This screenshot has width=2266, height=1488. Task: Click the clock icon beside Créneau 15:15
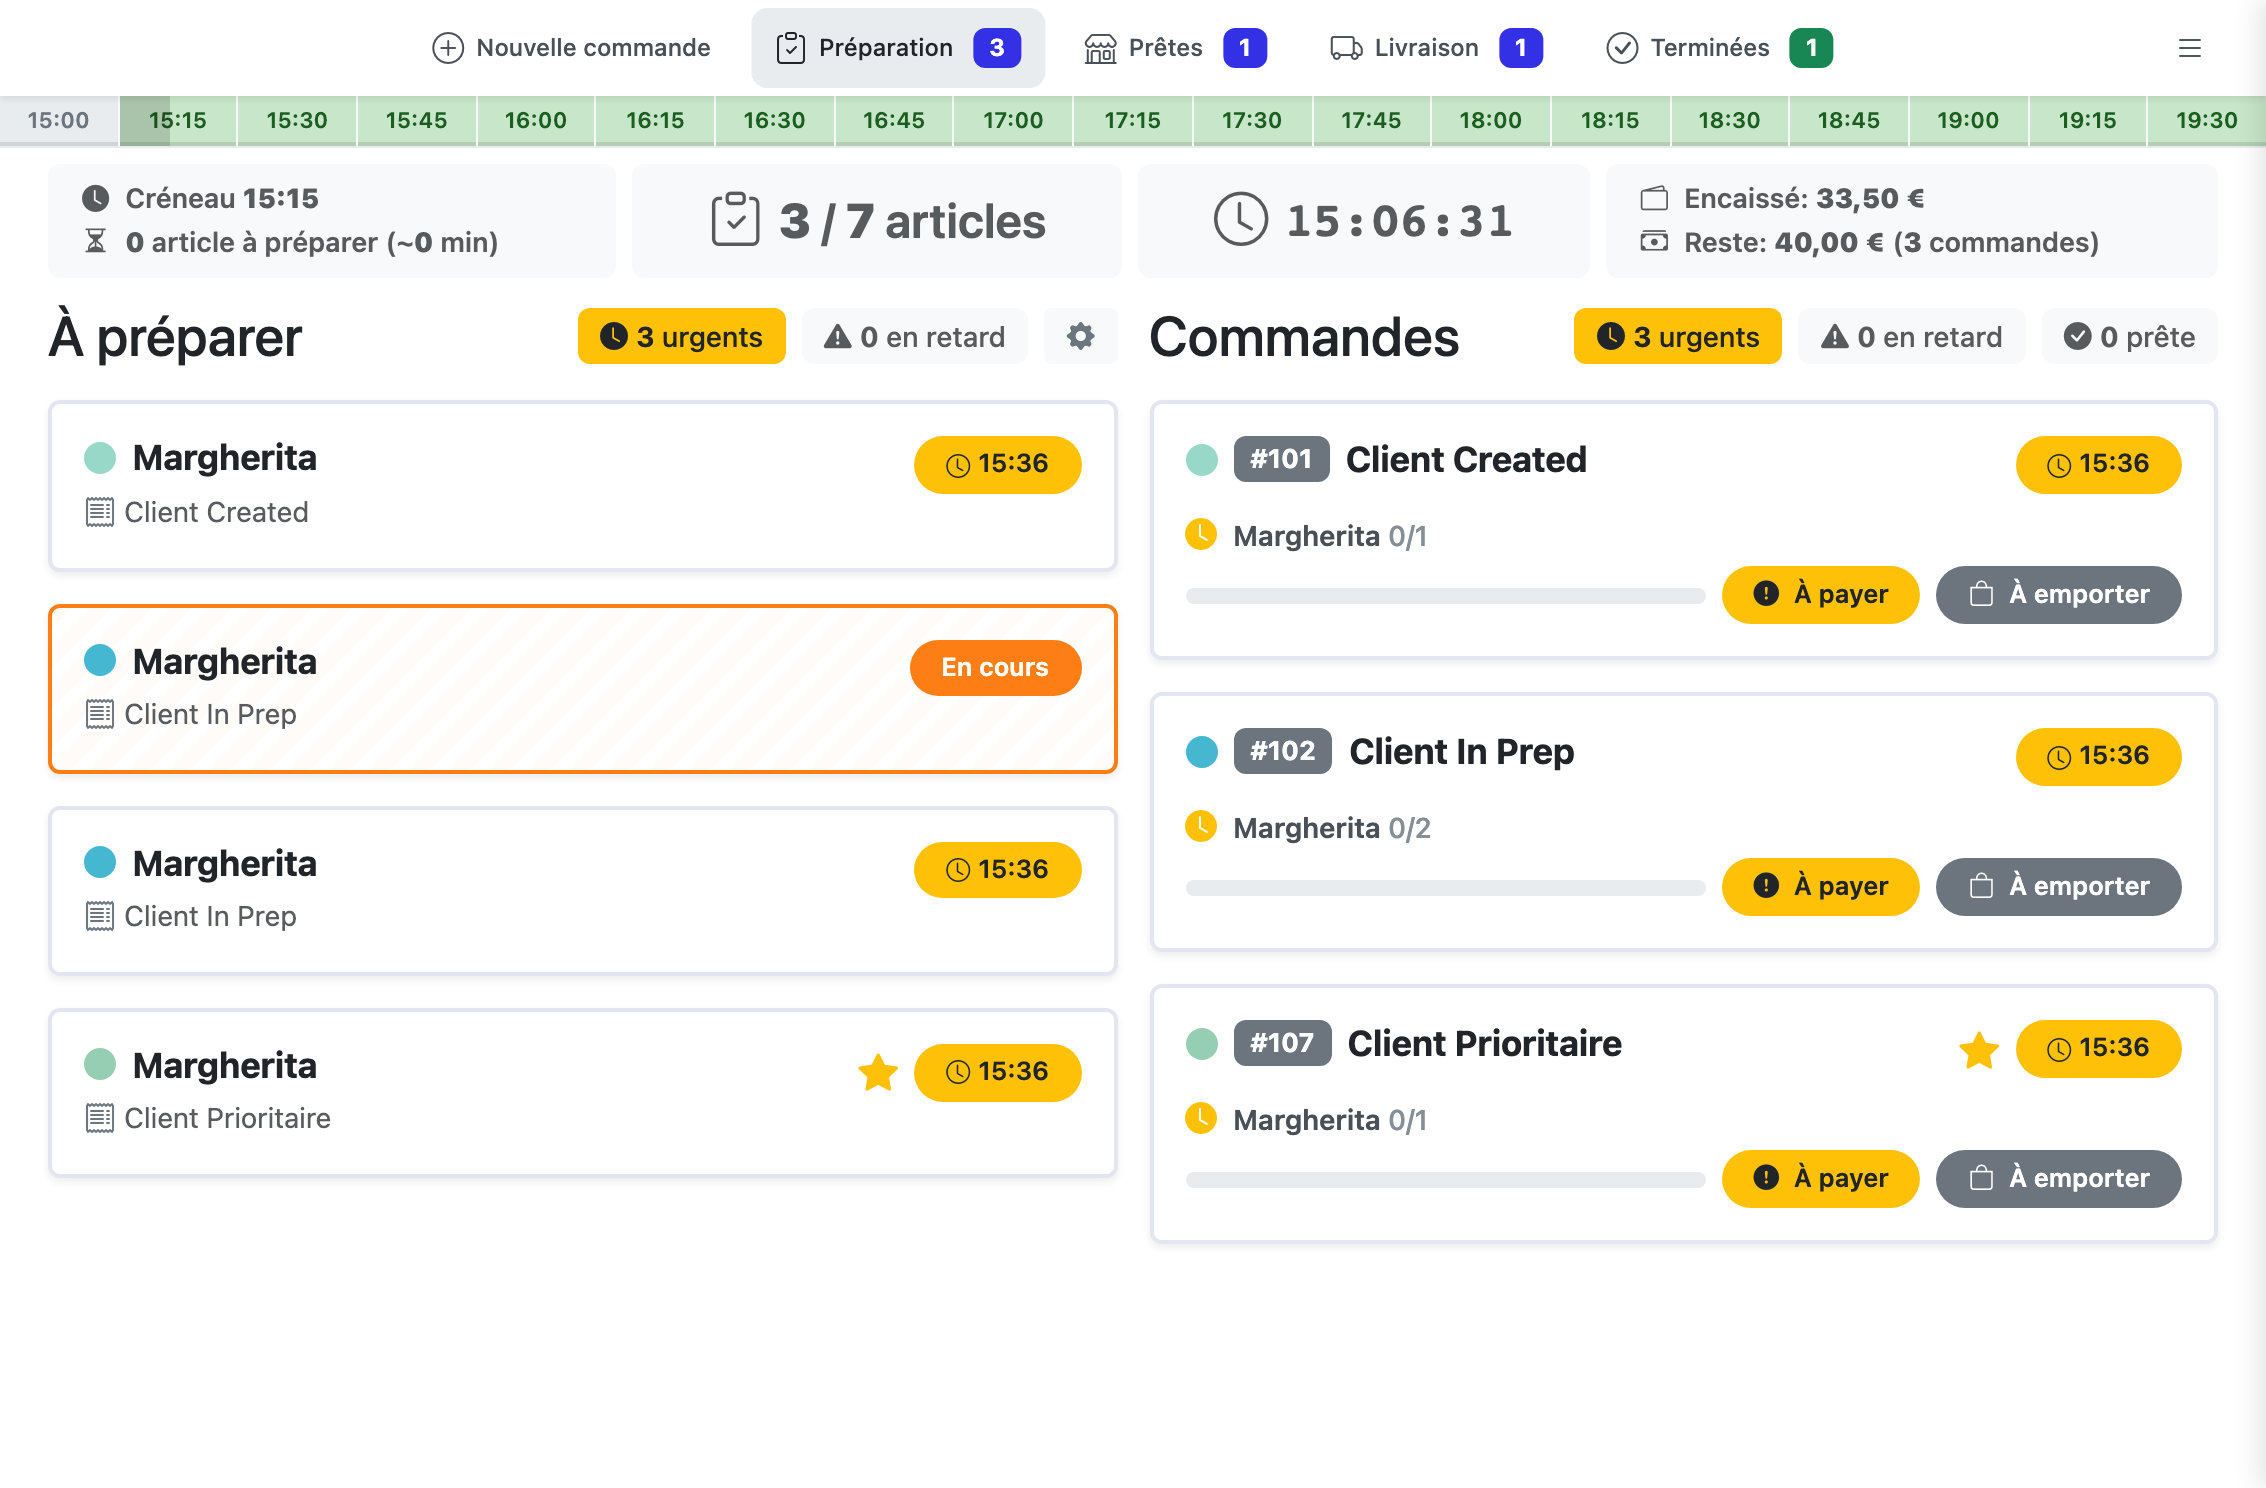[x=95, y=198]
